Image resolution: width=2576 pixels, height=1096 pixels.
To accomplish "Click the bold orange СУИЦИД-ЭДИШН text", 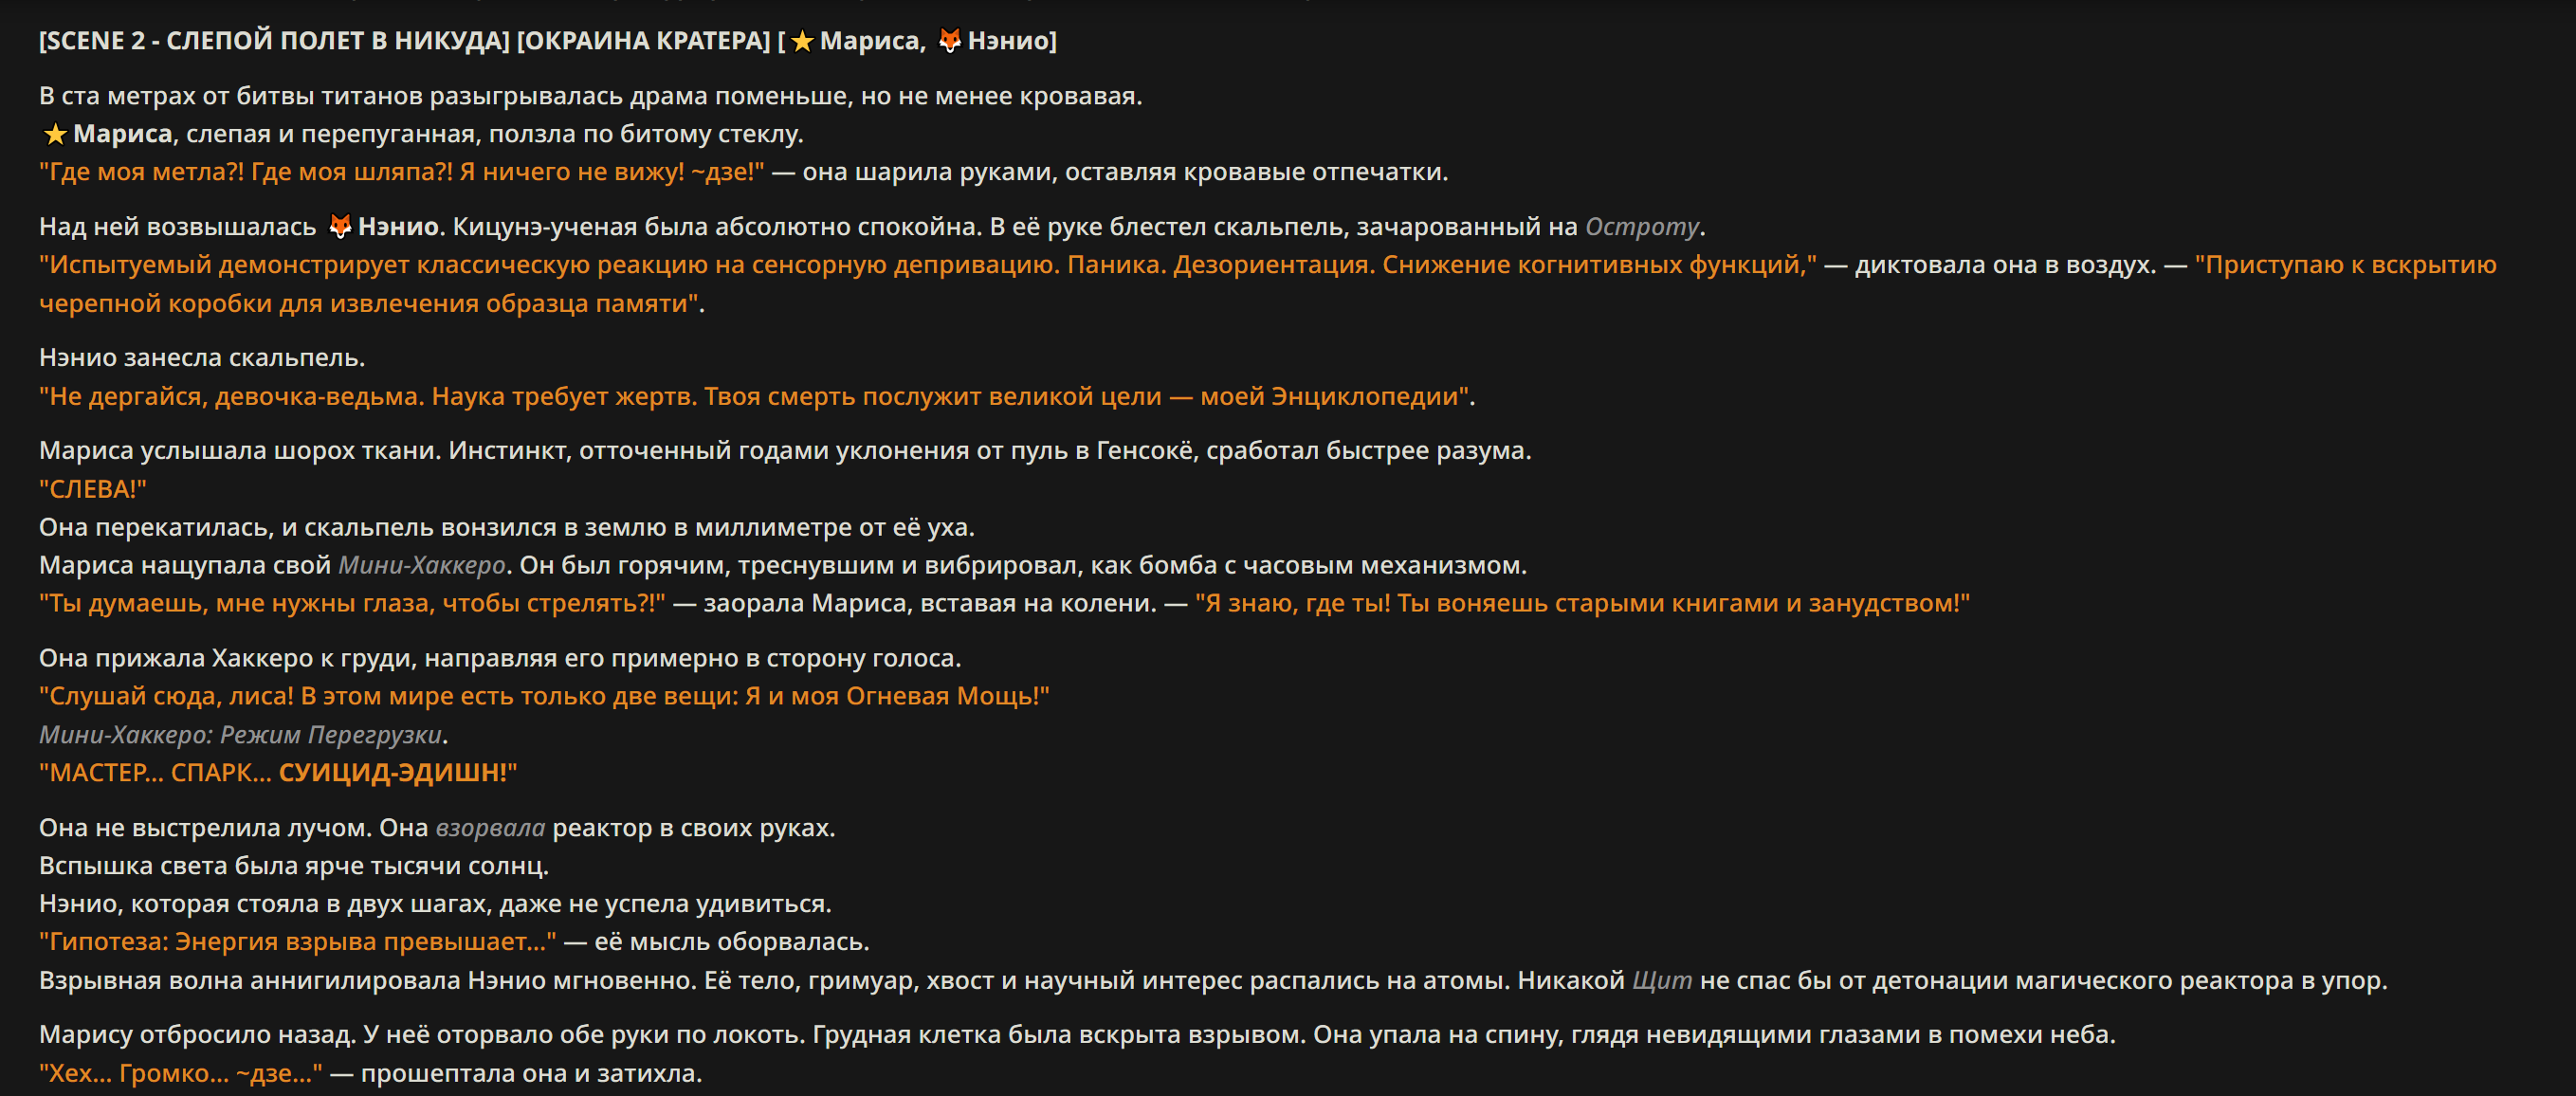I will tap(393, 772).
